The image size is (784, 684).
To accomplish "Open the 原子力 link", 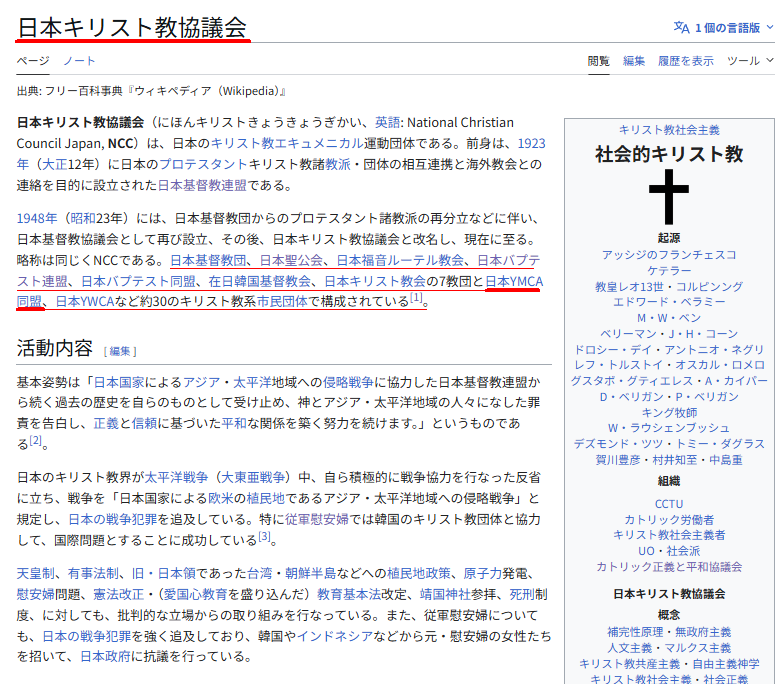I will coord(482,574).
